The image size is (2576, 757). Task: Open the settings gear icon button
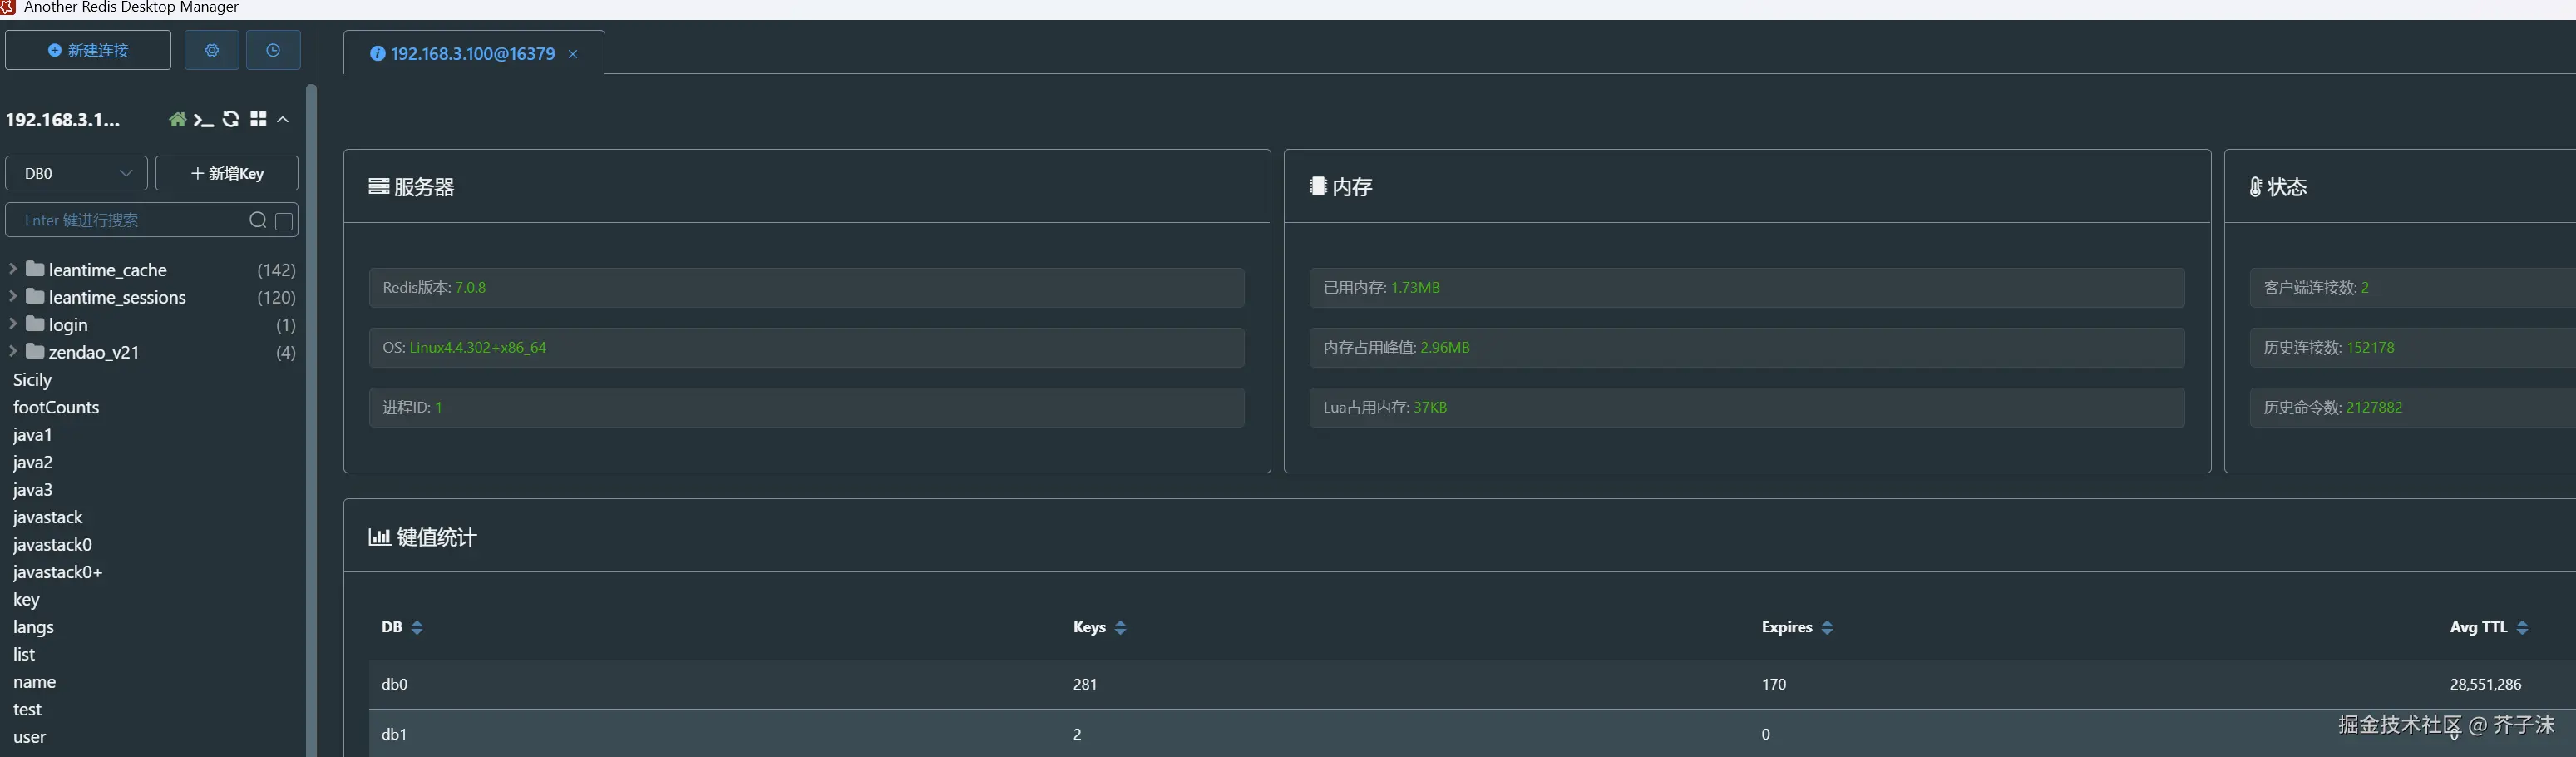click(211, 50)
